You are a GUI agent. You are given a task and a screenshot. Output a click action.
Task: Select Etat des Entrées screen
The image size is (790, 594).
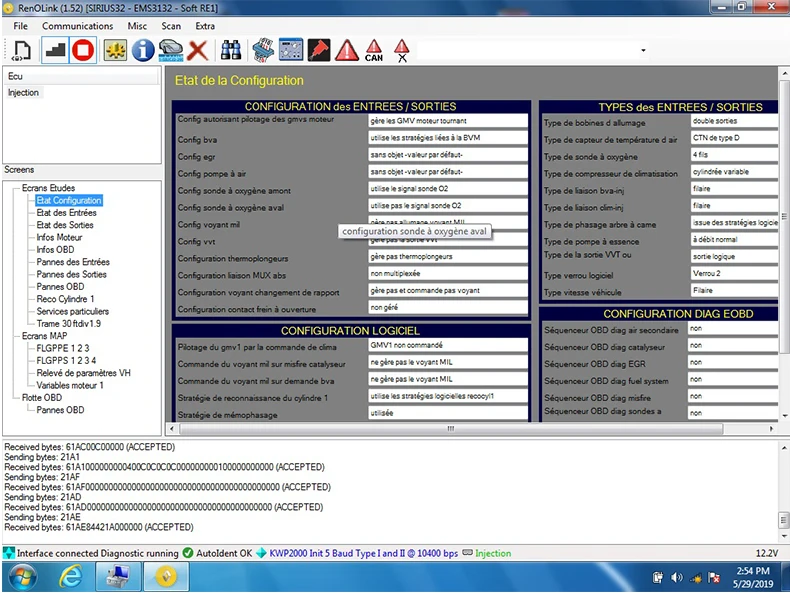[67, 213]
